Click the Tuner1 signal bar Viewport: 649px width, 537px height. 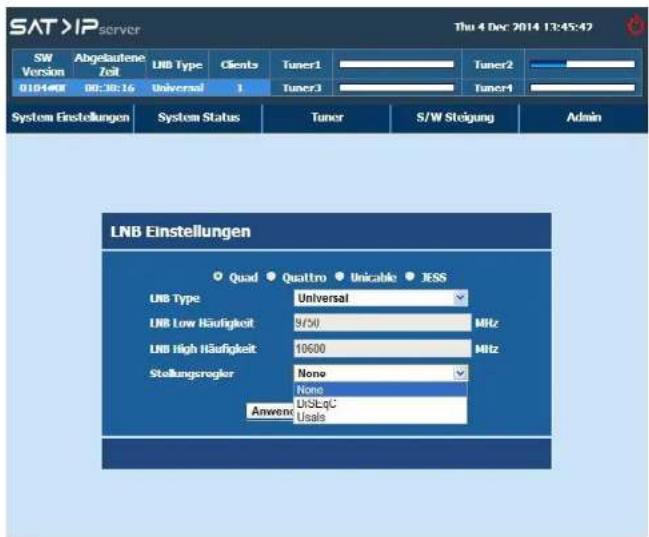click(397, 64)
